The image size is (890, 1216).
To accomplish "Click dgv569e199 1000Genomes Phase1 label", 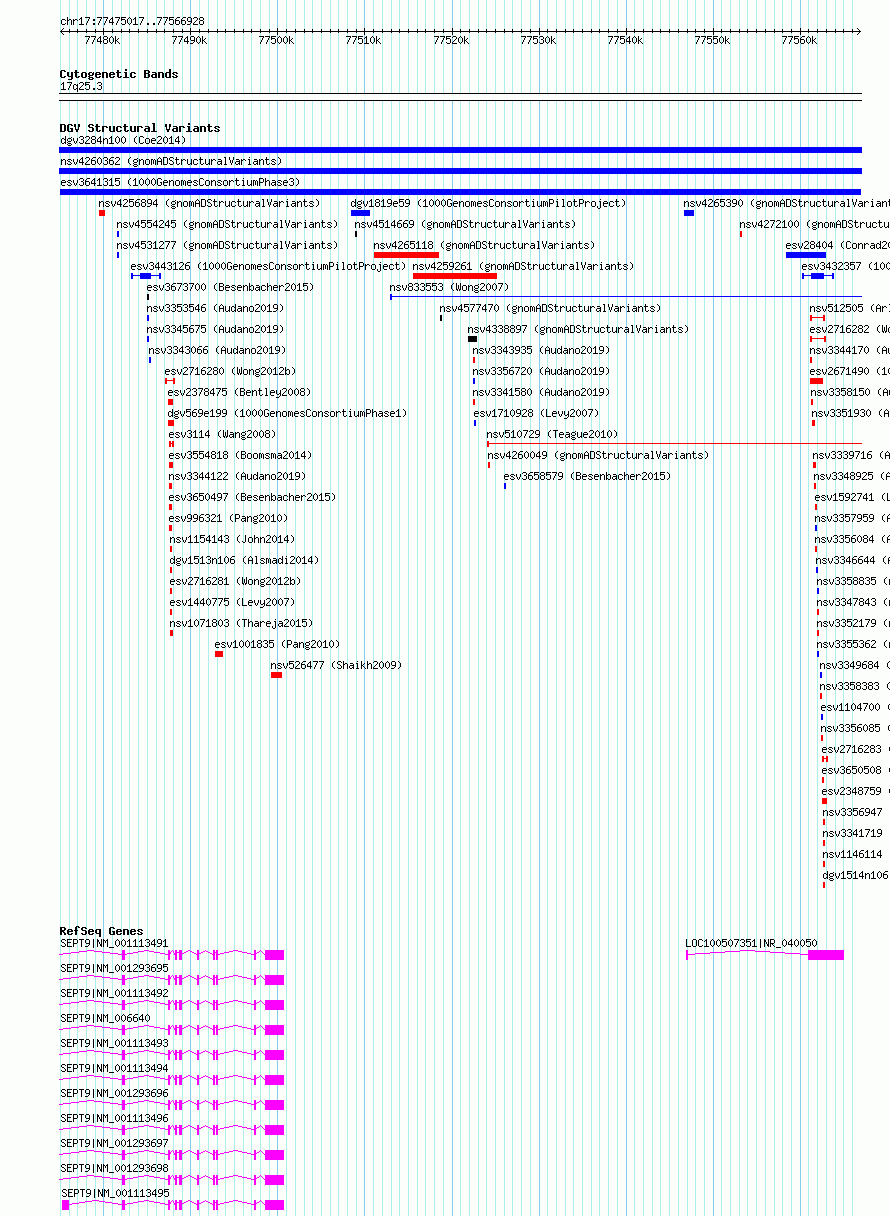I will coord(287,413).
